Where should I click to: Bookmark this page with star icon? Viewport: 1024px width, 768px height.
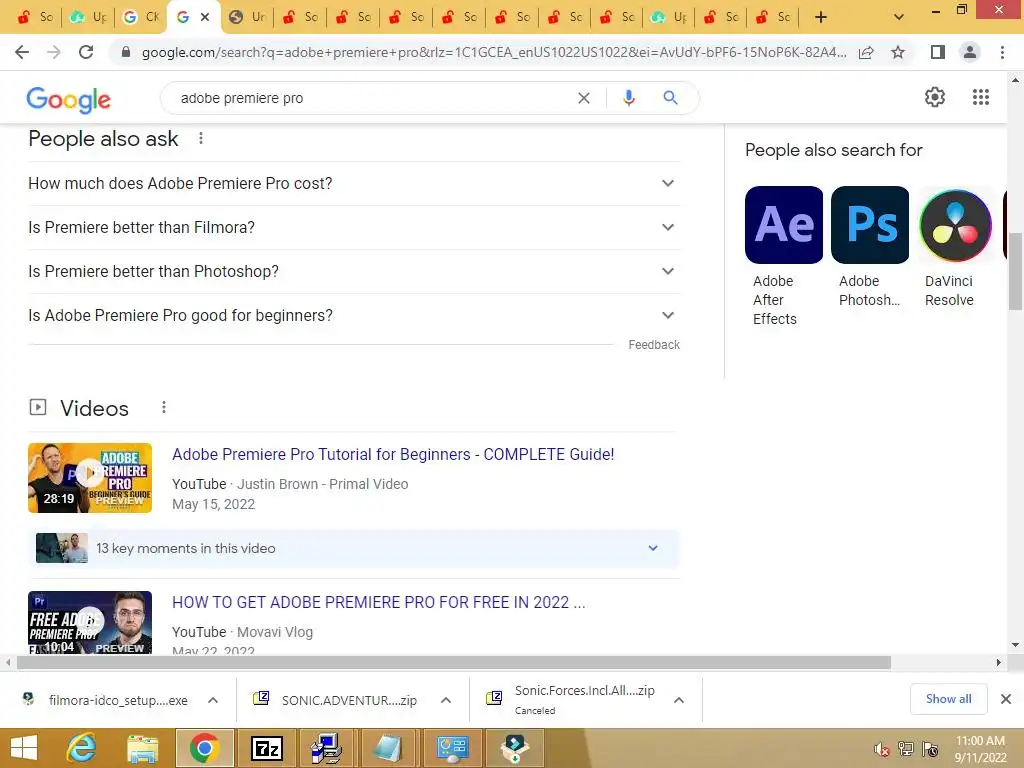tap(898, 52)
